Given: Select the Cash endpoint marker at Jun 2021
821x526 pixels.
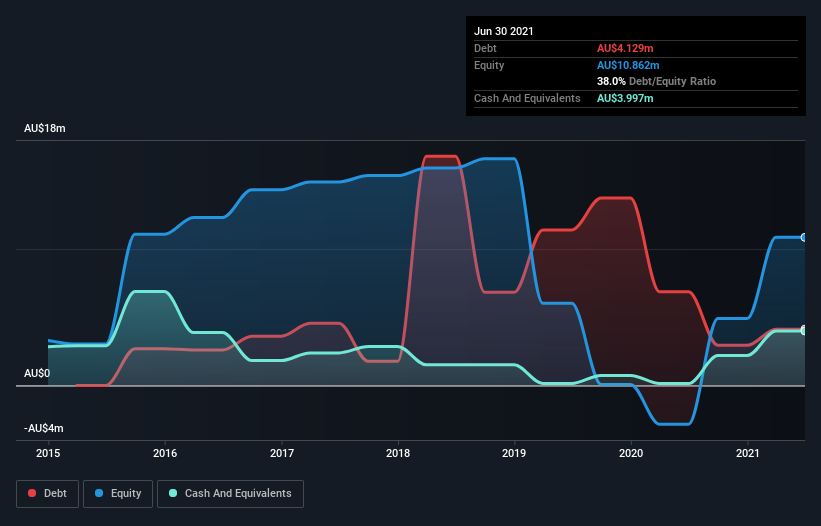Looking at the screenshot, I should 804,331.
